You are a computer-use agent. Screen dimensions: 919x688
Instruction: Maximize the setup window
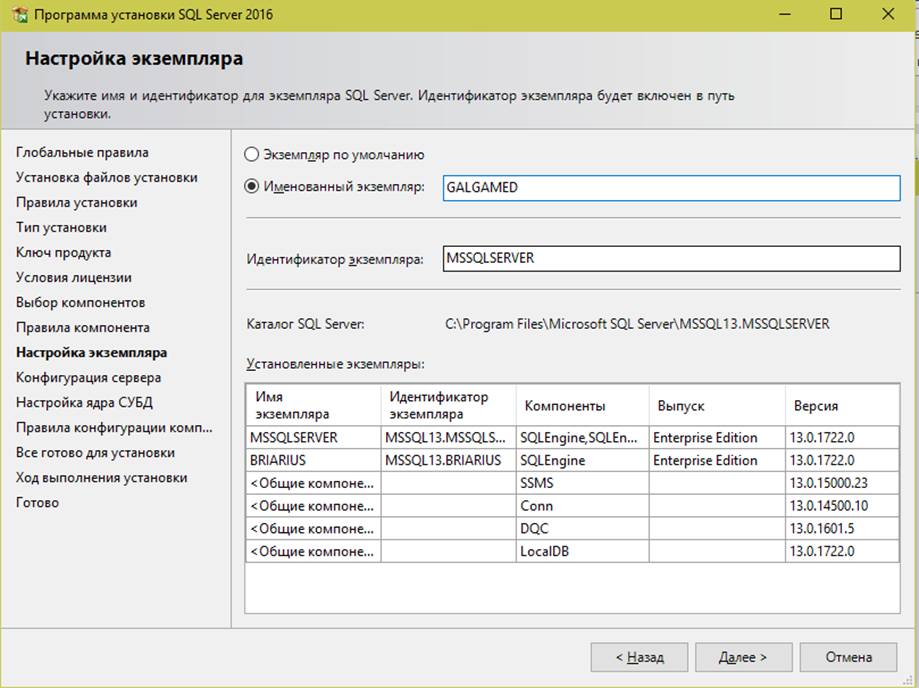836,14
